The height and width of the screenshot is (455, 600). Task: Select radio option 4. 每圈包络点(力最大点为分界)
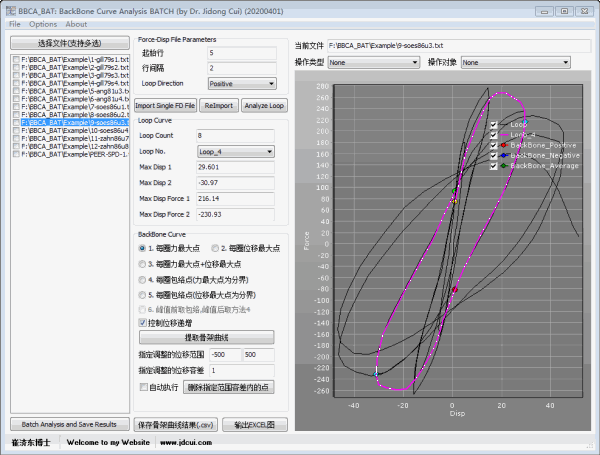click(x=142, y=280)
